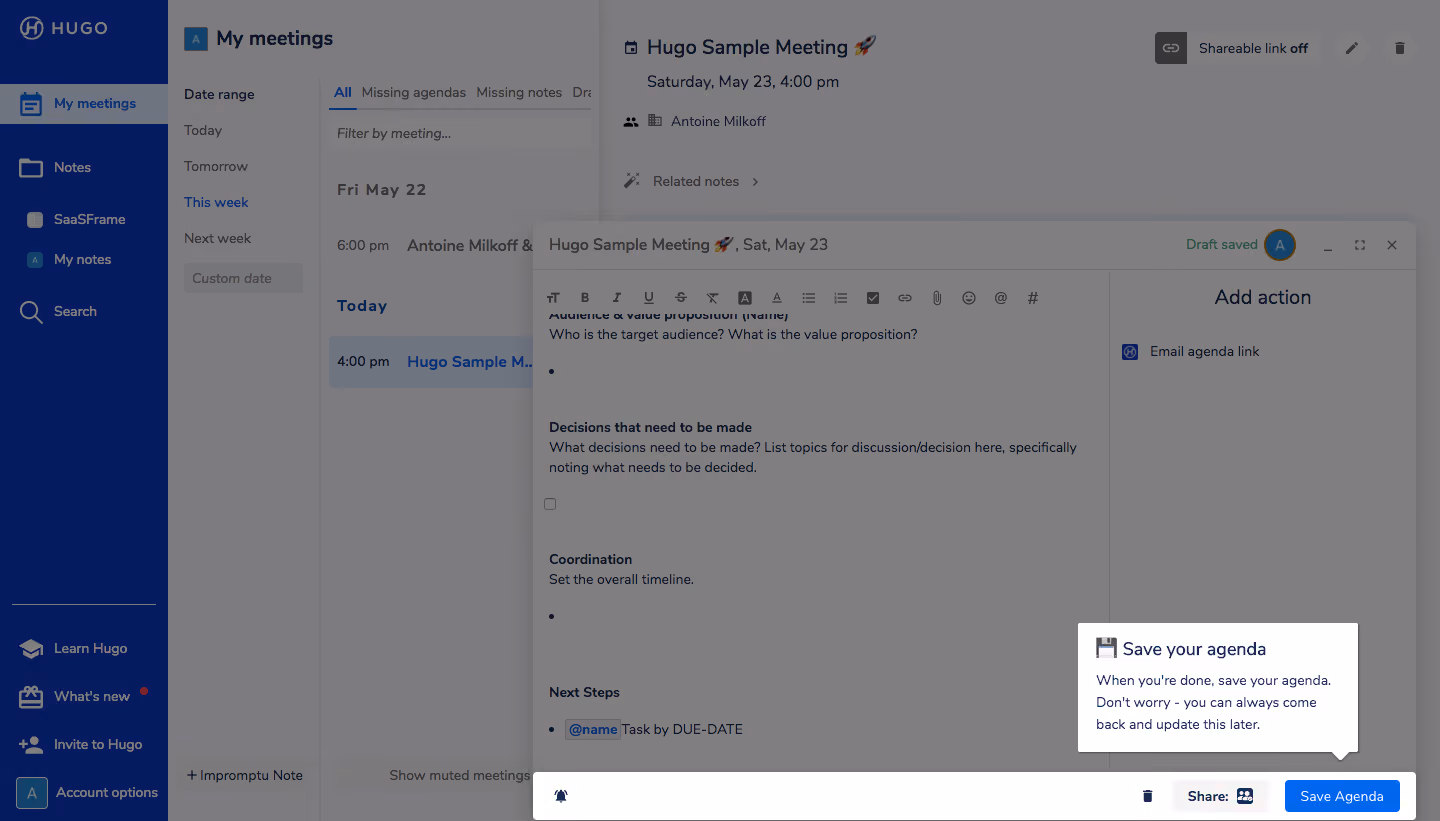Click the text size formatting icon
Screen dimensions: 1440x821
tap(553, 298)
